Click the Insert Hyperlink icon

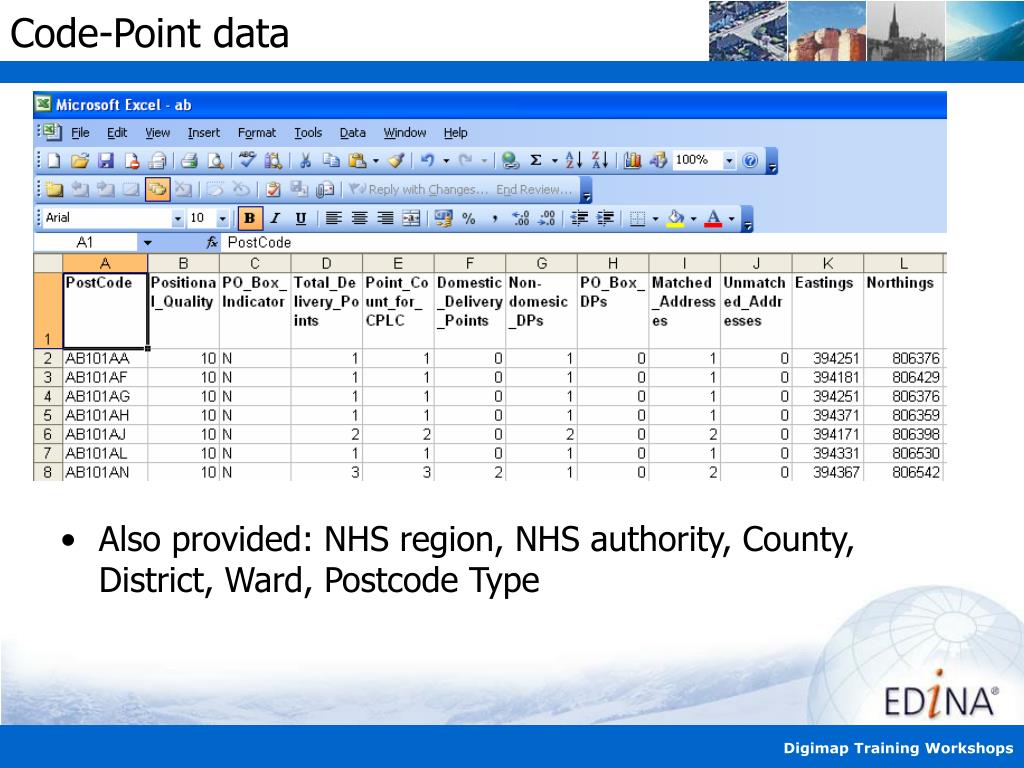point(510,161)
